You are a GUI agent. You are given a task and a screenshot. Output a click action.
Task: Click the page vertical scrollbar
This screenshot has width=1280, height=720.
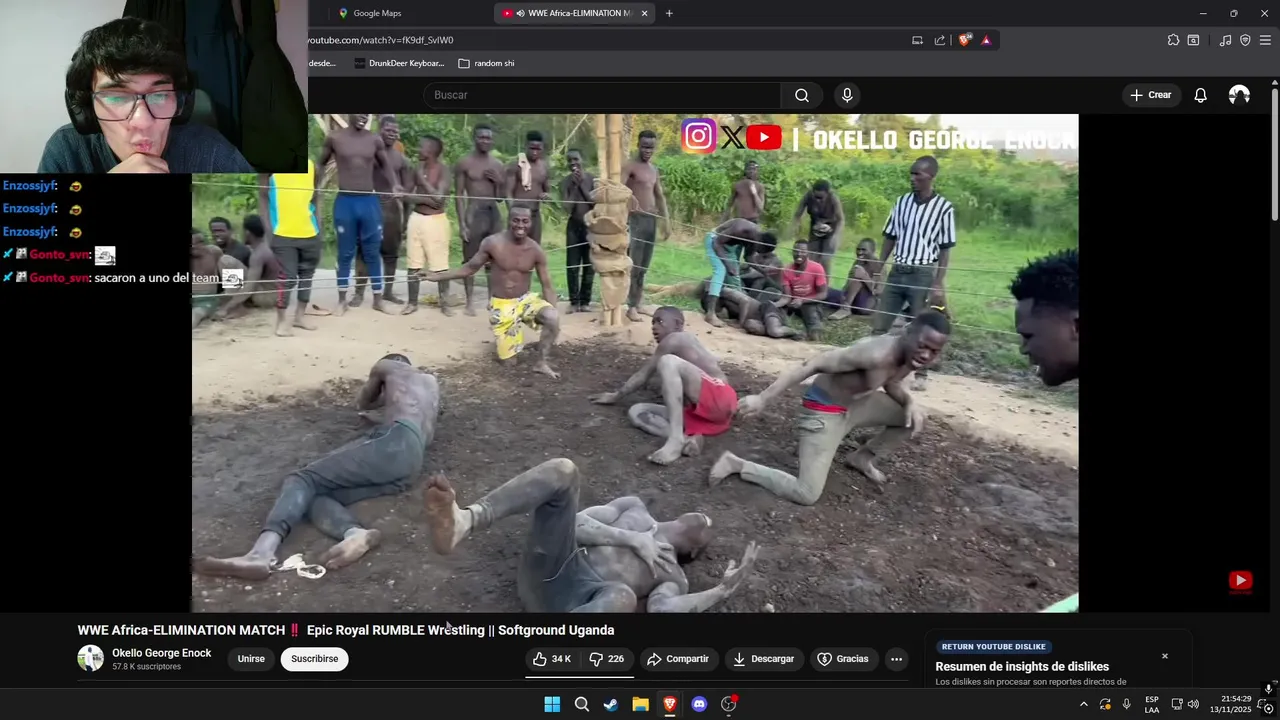(1274, 155)
